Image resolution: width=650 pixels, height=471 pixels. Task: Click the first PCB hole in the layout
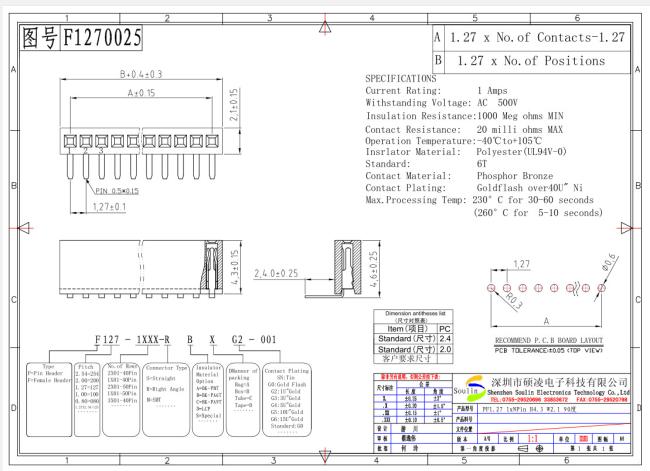(491, 287)
